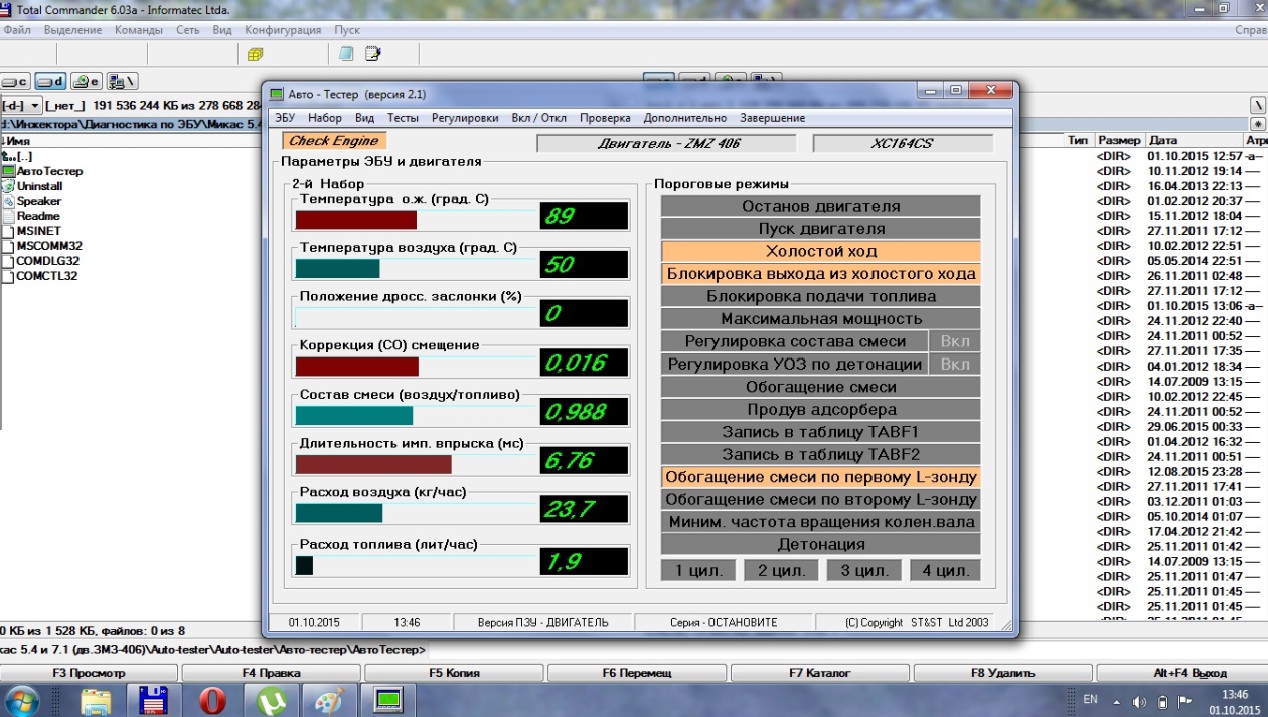
Task: Open the Завершение menu
Action: coord(772,118)
